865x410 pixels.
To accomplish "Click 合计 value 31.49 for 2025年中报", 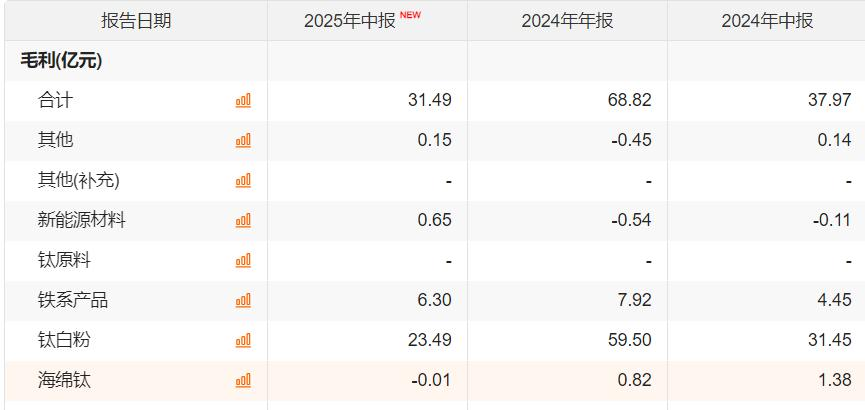I will [430, 100].
